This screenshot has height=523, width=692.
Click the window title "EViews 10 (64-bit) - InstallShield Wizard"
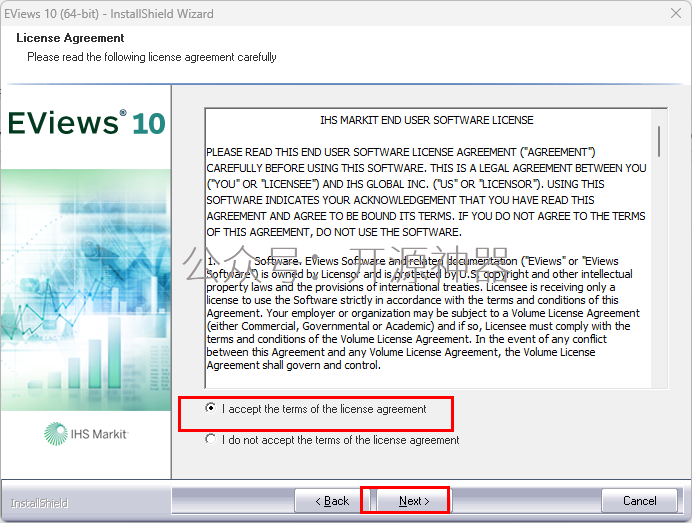[x=109, y=14]
